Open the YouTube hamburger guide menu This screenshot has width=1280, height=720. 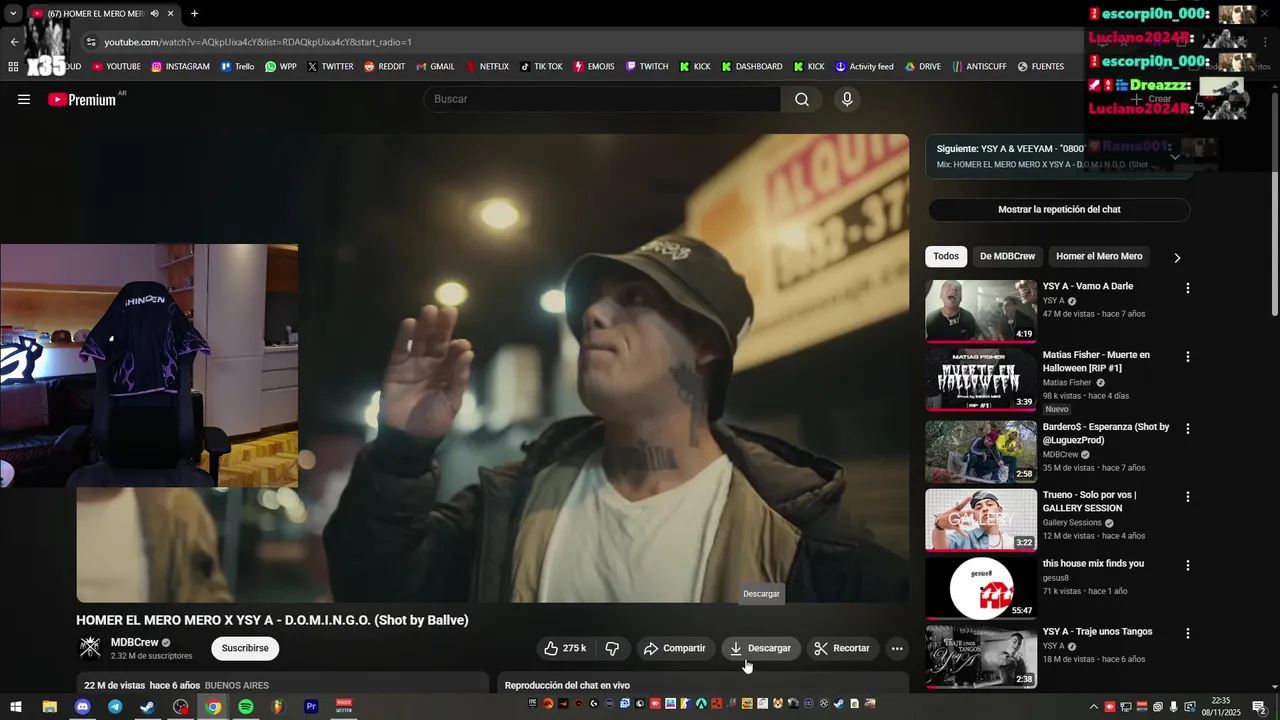pyautogui.click(x=24, y=99)
